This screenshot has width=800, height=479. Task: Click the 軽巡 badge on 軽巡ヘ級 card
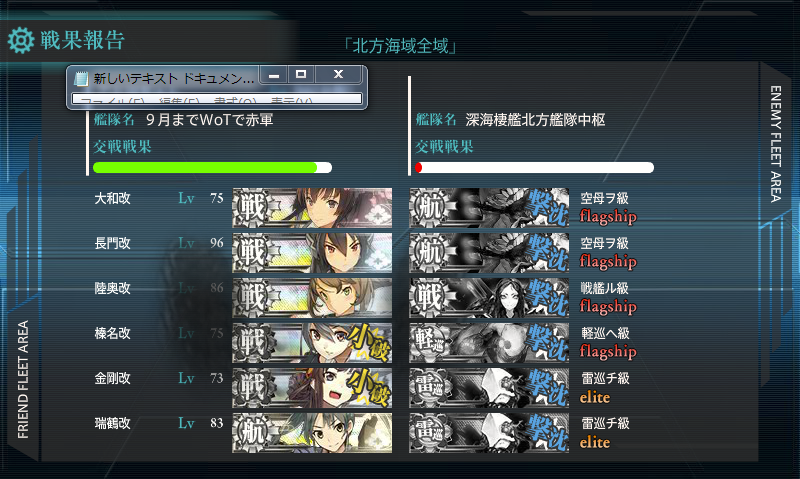pyautogui.click(x=429, y=342)
